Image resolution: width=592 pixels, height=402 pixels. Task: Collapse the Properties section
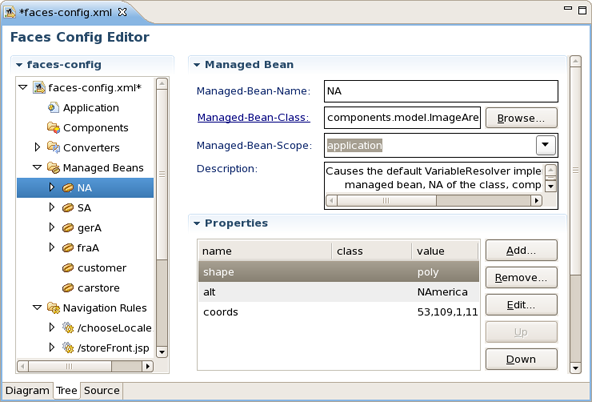click(x=196, y=223)
